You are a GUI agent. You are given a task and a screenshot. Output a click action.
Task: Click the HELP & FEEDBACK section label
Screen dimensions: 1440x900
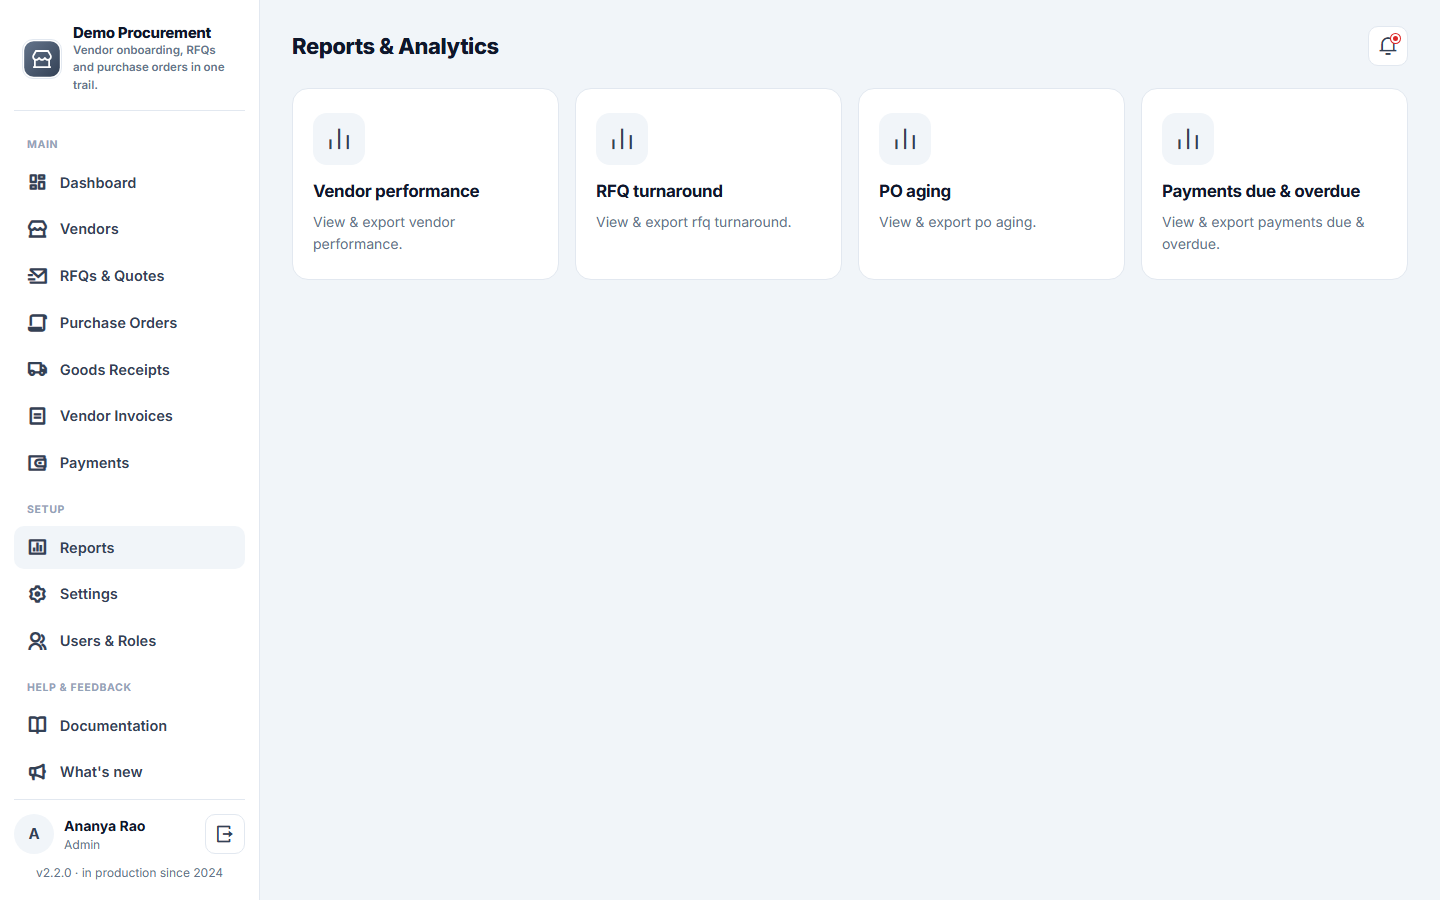pyautogui.click(x=79, y=687)
